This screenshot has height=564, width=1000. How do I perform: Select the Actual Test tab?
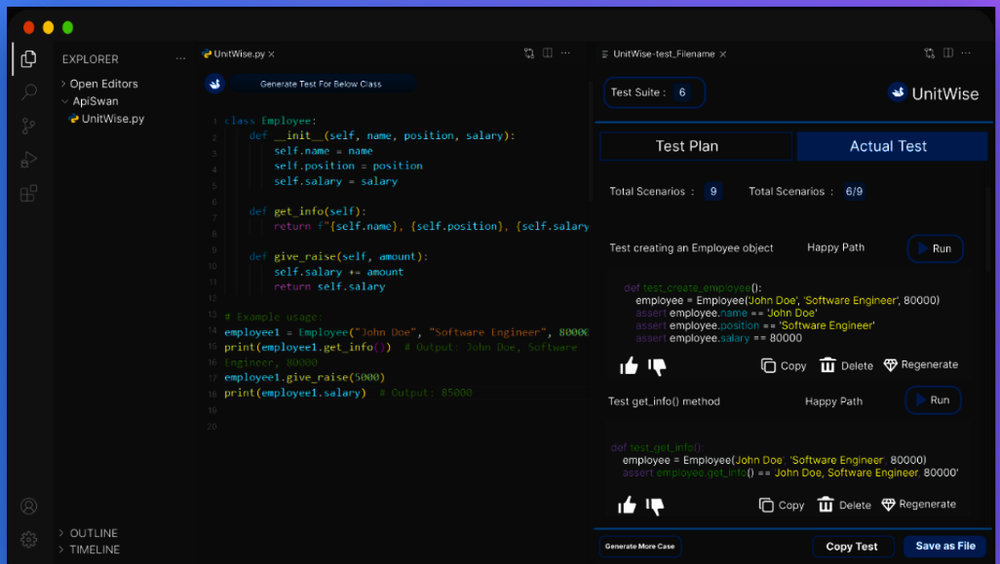click(892, 146)
